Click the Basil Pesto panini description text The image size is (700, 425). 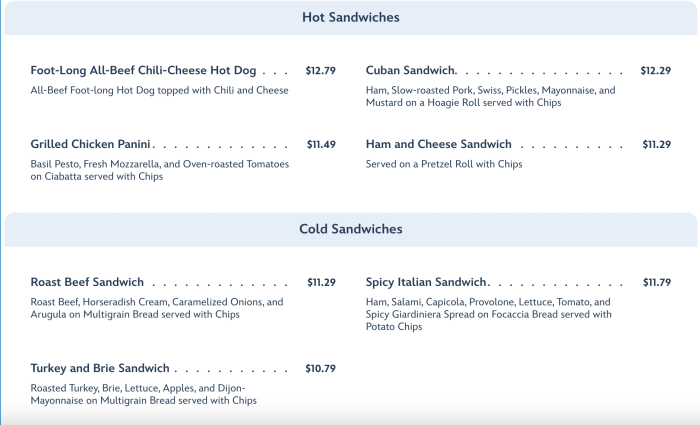160,170
